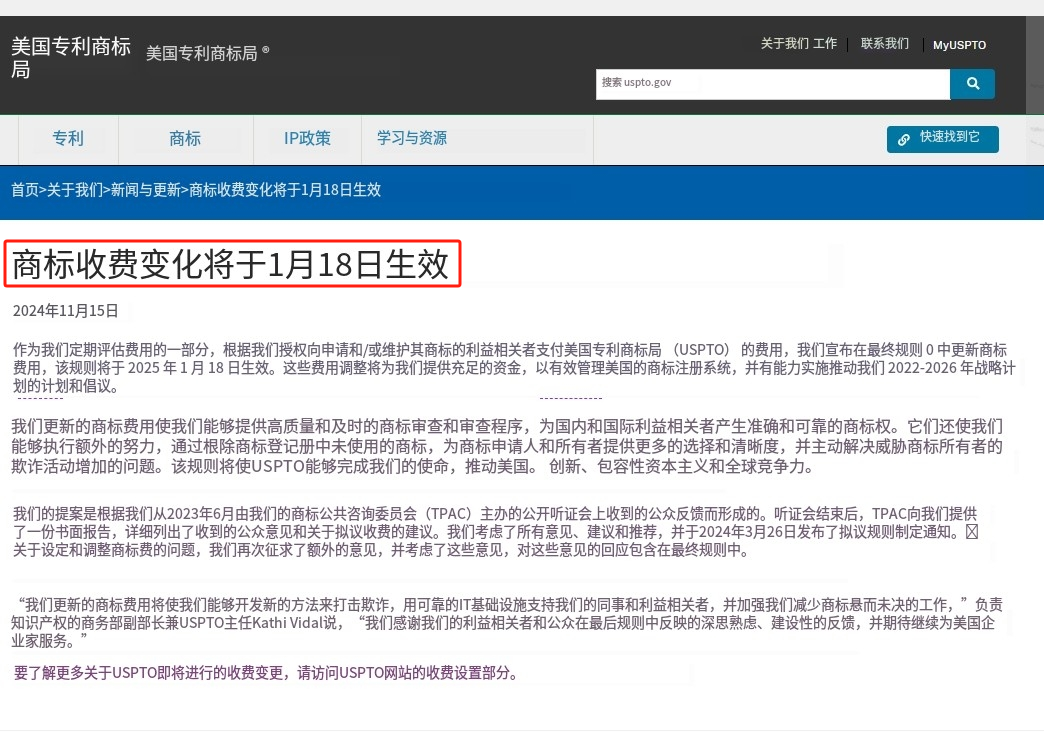Click the 关于我们 breadcrumb link
Image resolution: width=1044 pixels, height=733 pixels.
[x=73, y=190]
